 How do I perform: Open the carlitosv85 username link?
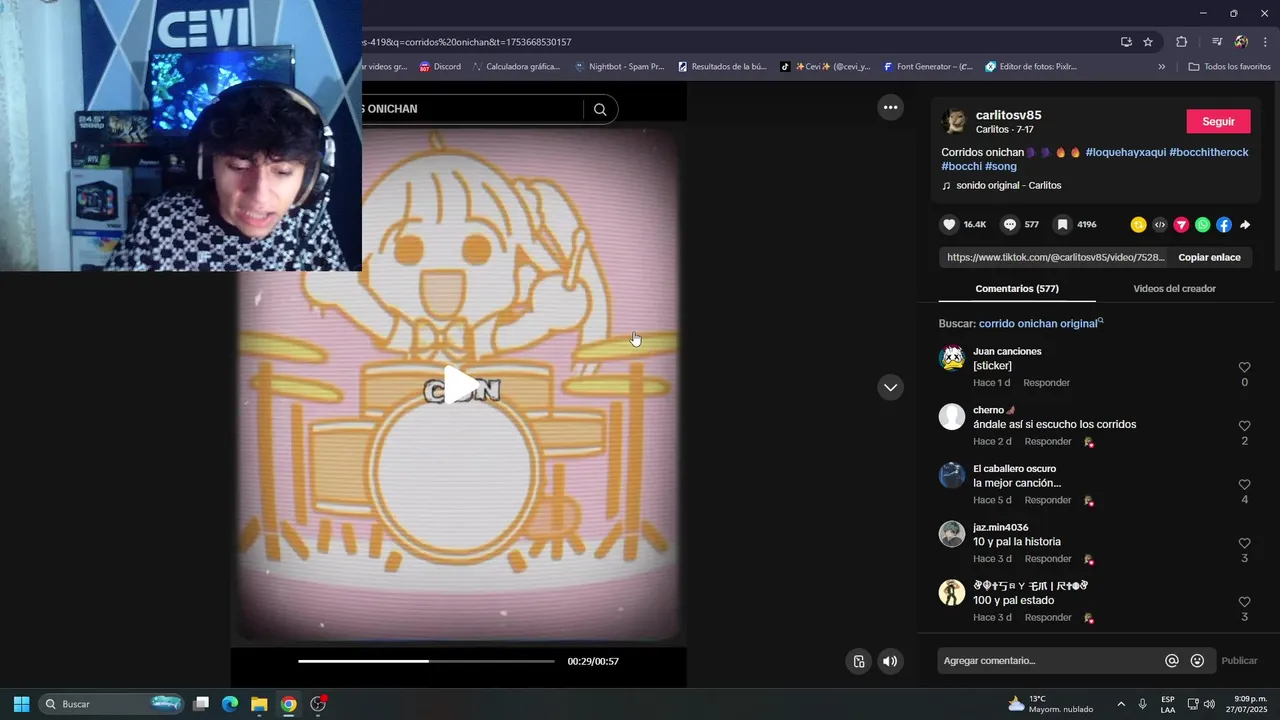click(x=1008, y=115)
